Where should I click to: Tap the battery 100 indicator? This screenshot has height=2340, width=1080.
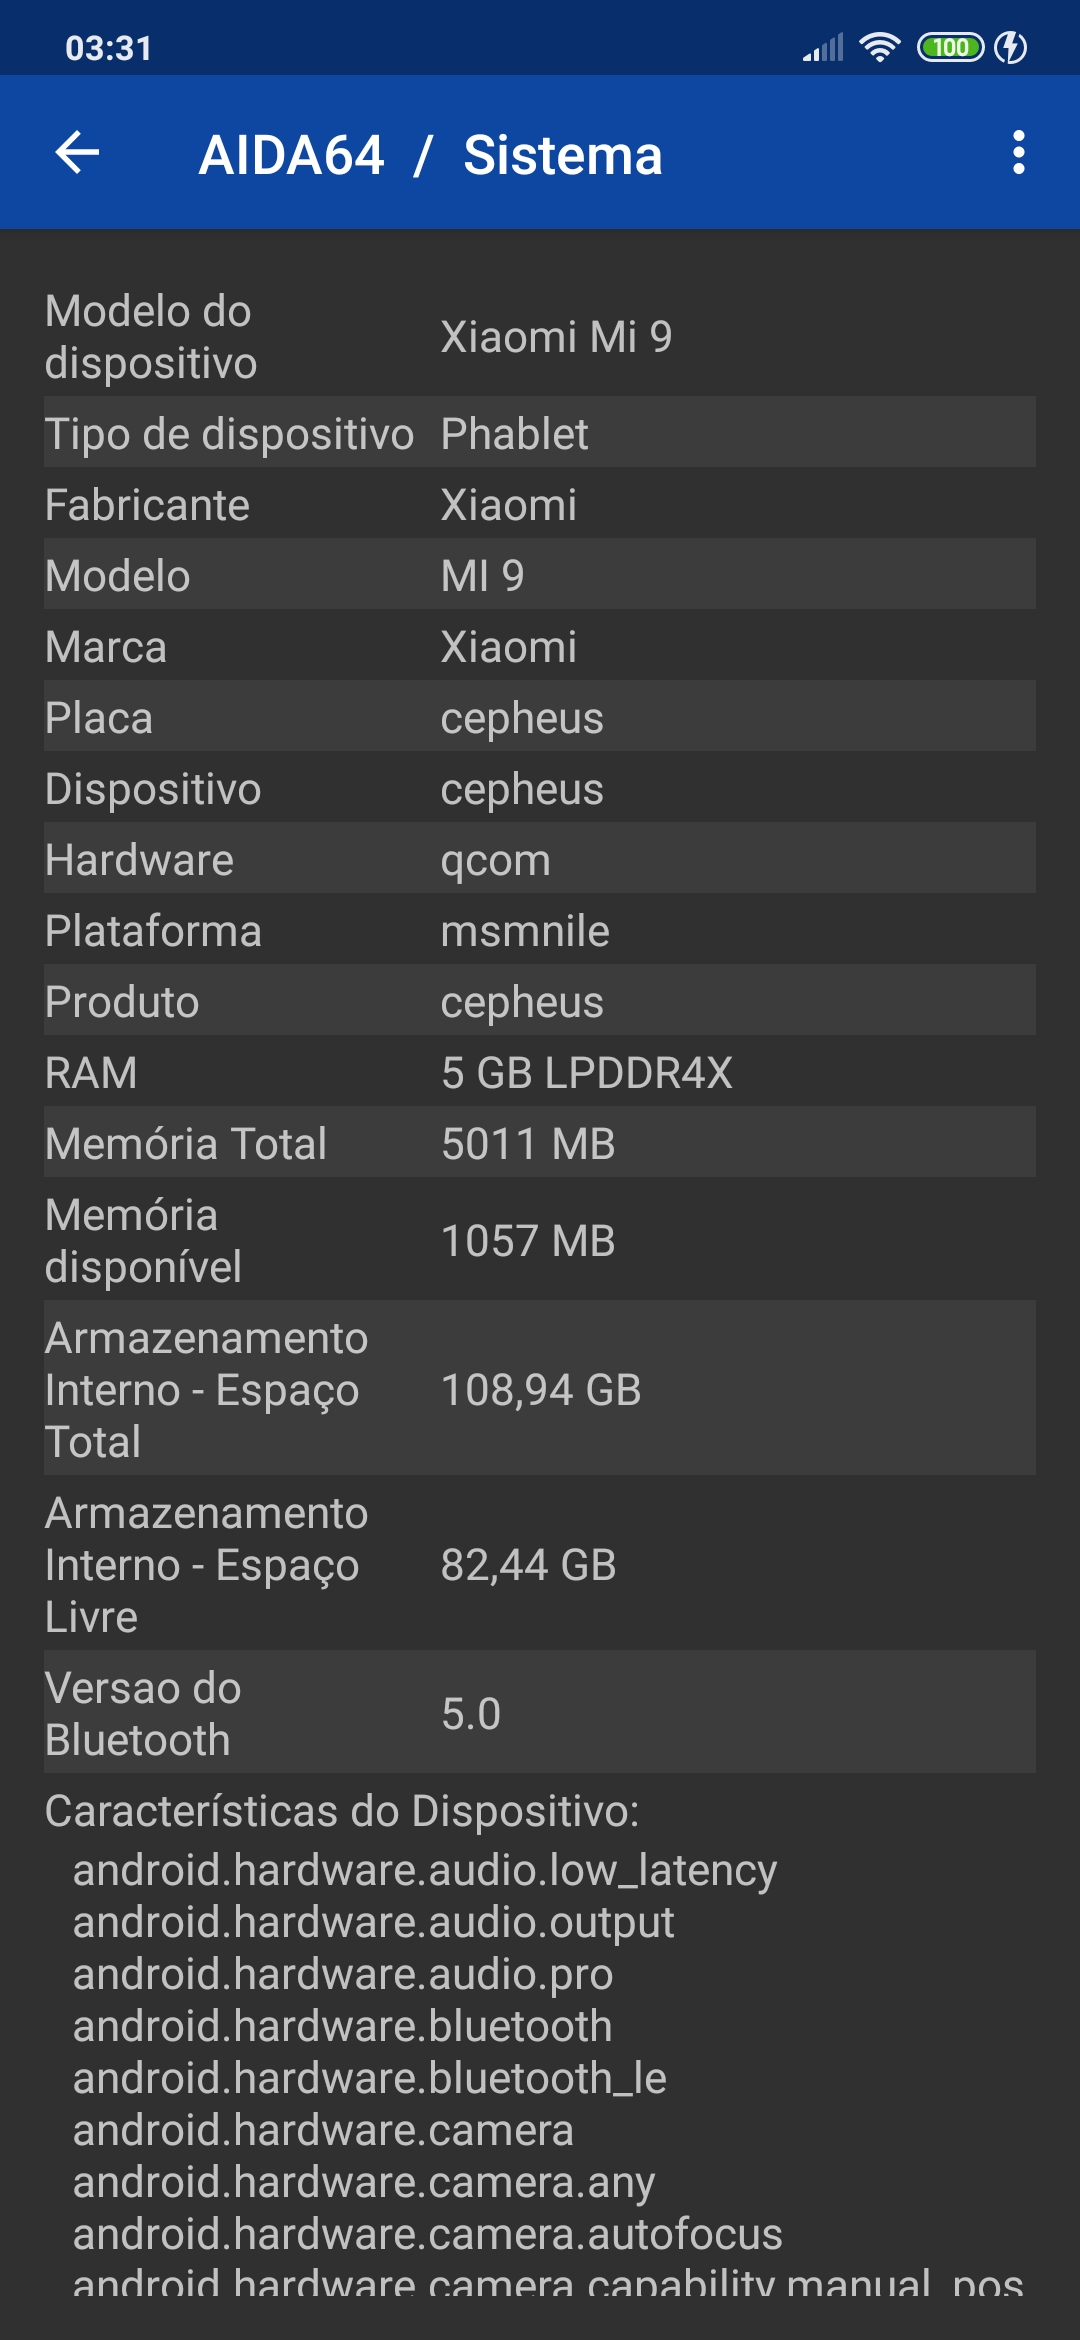951,47
